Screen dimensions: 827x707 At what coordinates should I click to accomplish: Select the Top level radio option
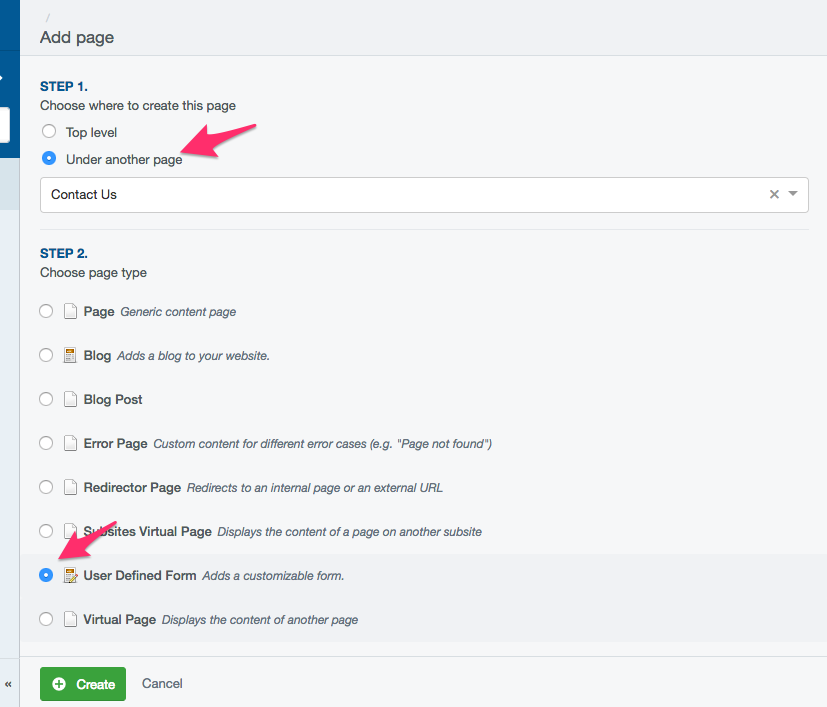click(48, 132)
